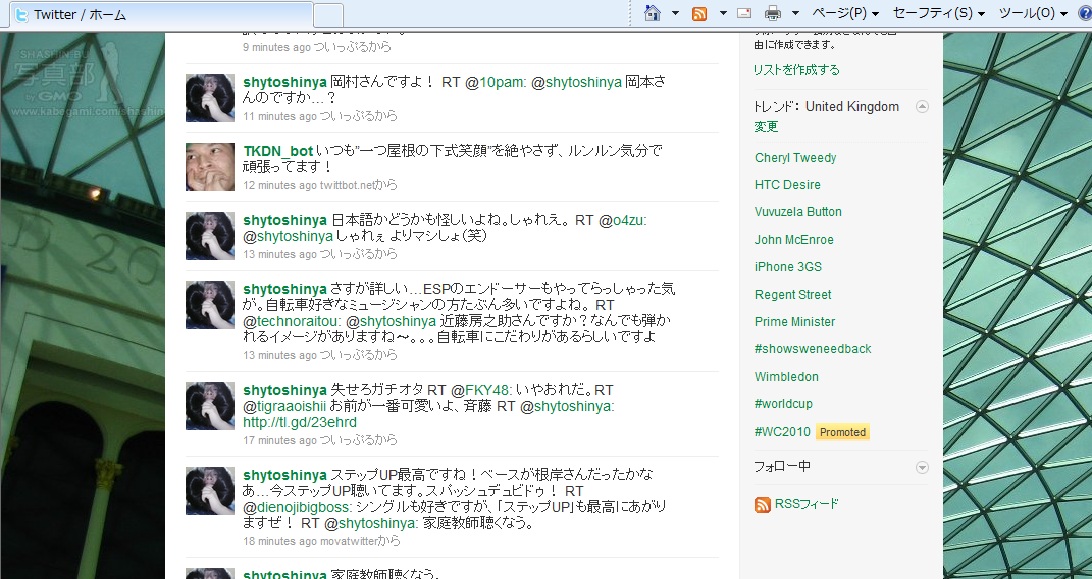The width and height of the screenshot is (1092, 579).
Task: Select the Twitter / ホーム browser tab
Action: (161, 15)
